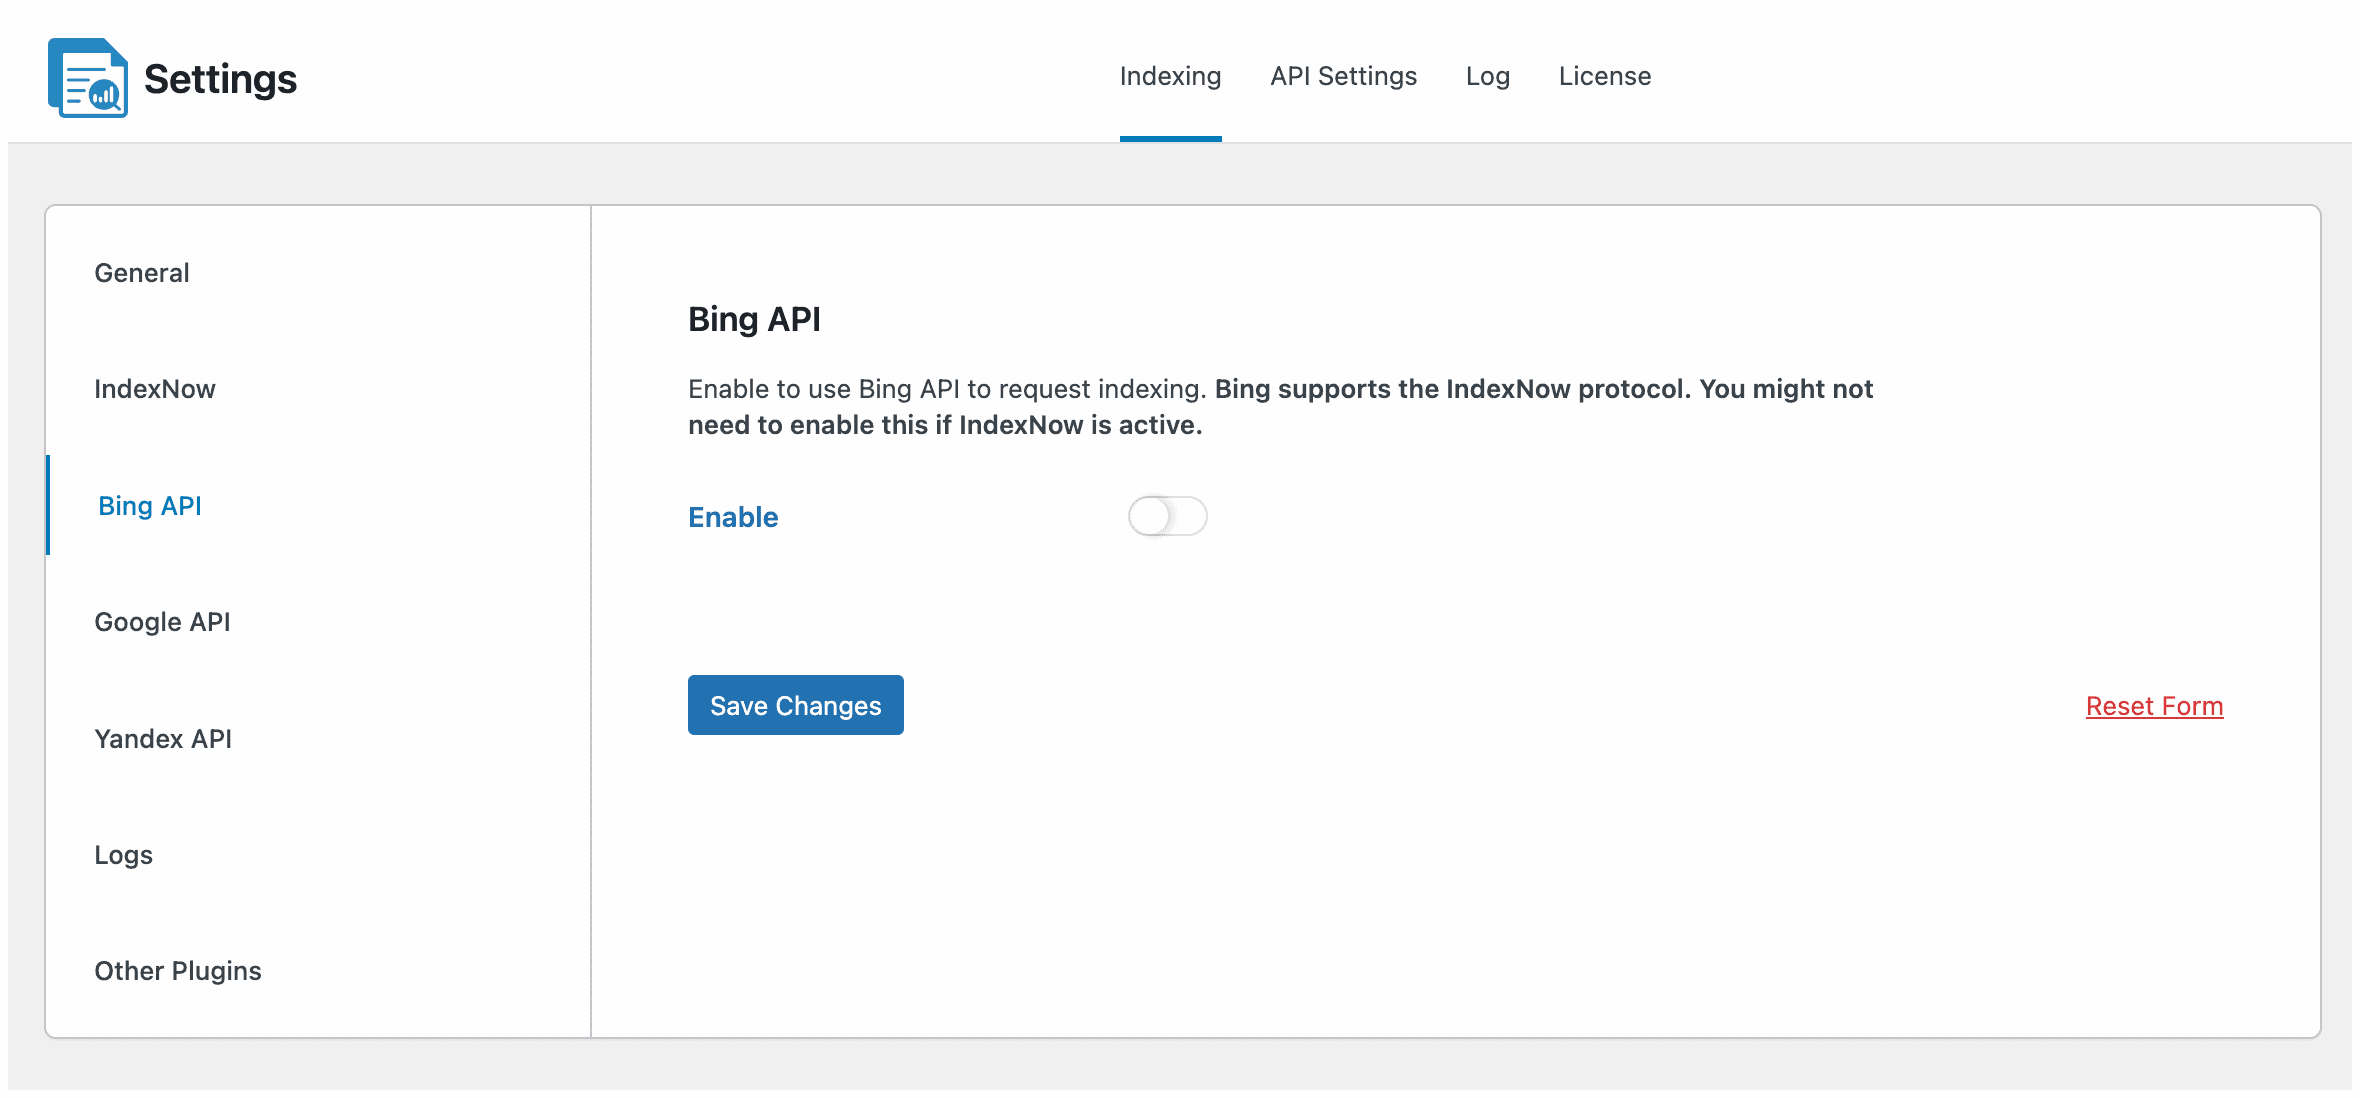Select General settings section

click(x=141, y=272)
